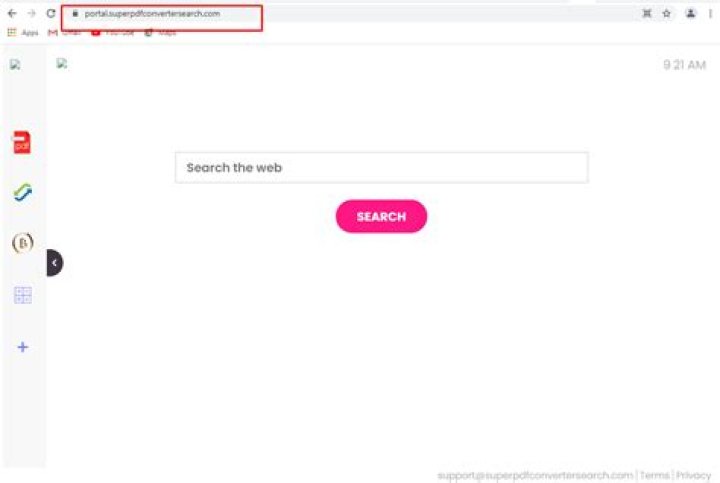Click the green-blue link converter sidebar icon
The width and height of the screenshot is (720, 483).
point(22,192)
